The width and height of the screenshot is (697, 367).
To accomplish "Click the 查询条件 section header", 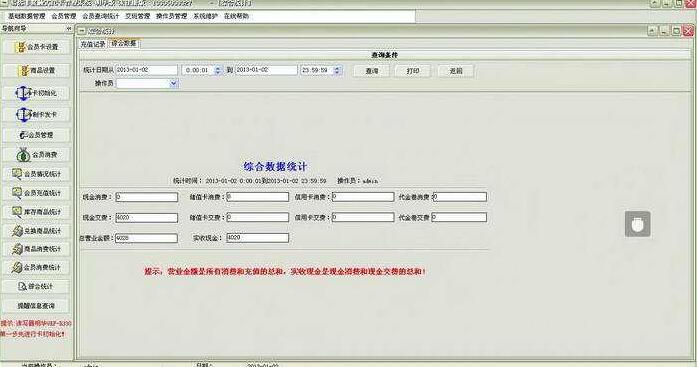I will pyautogui.click(x=385, y=55).
